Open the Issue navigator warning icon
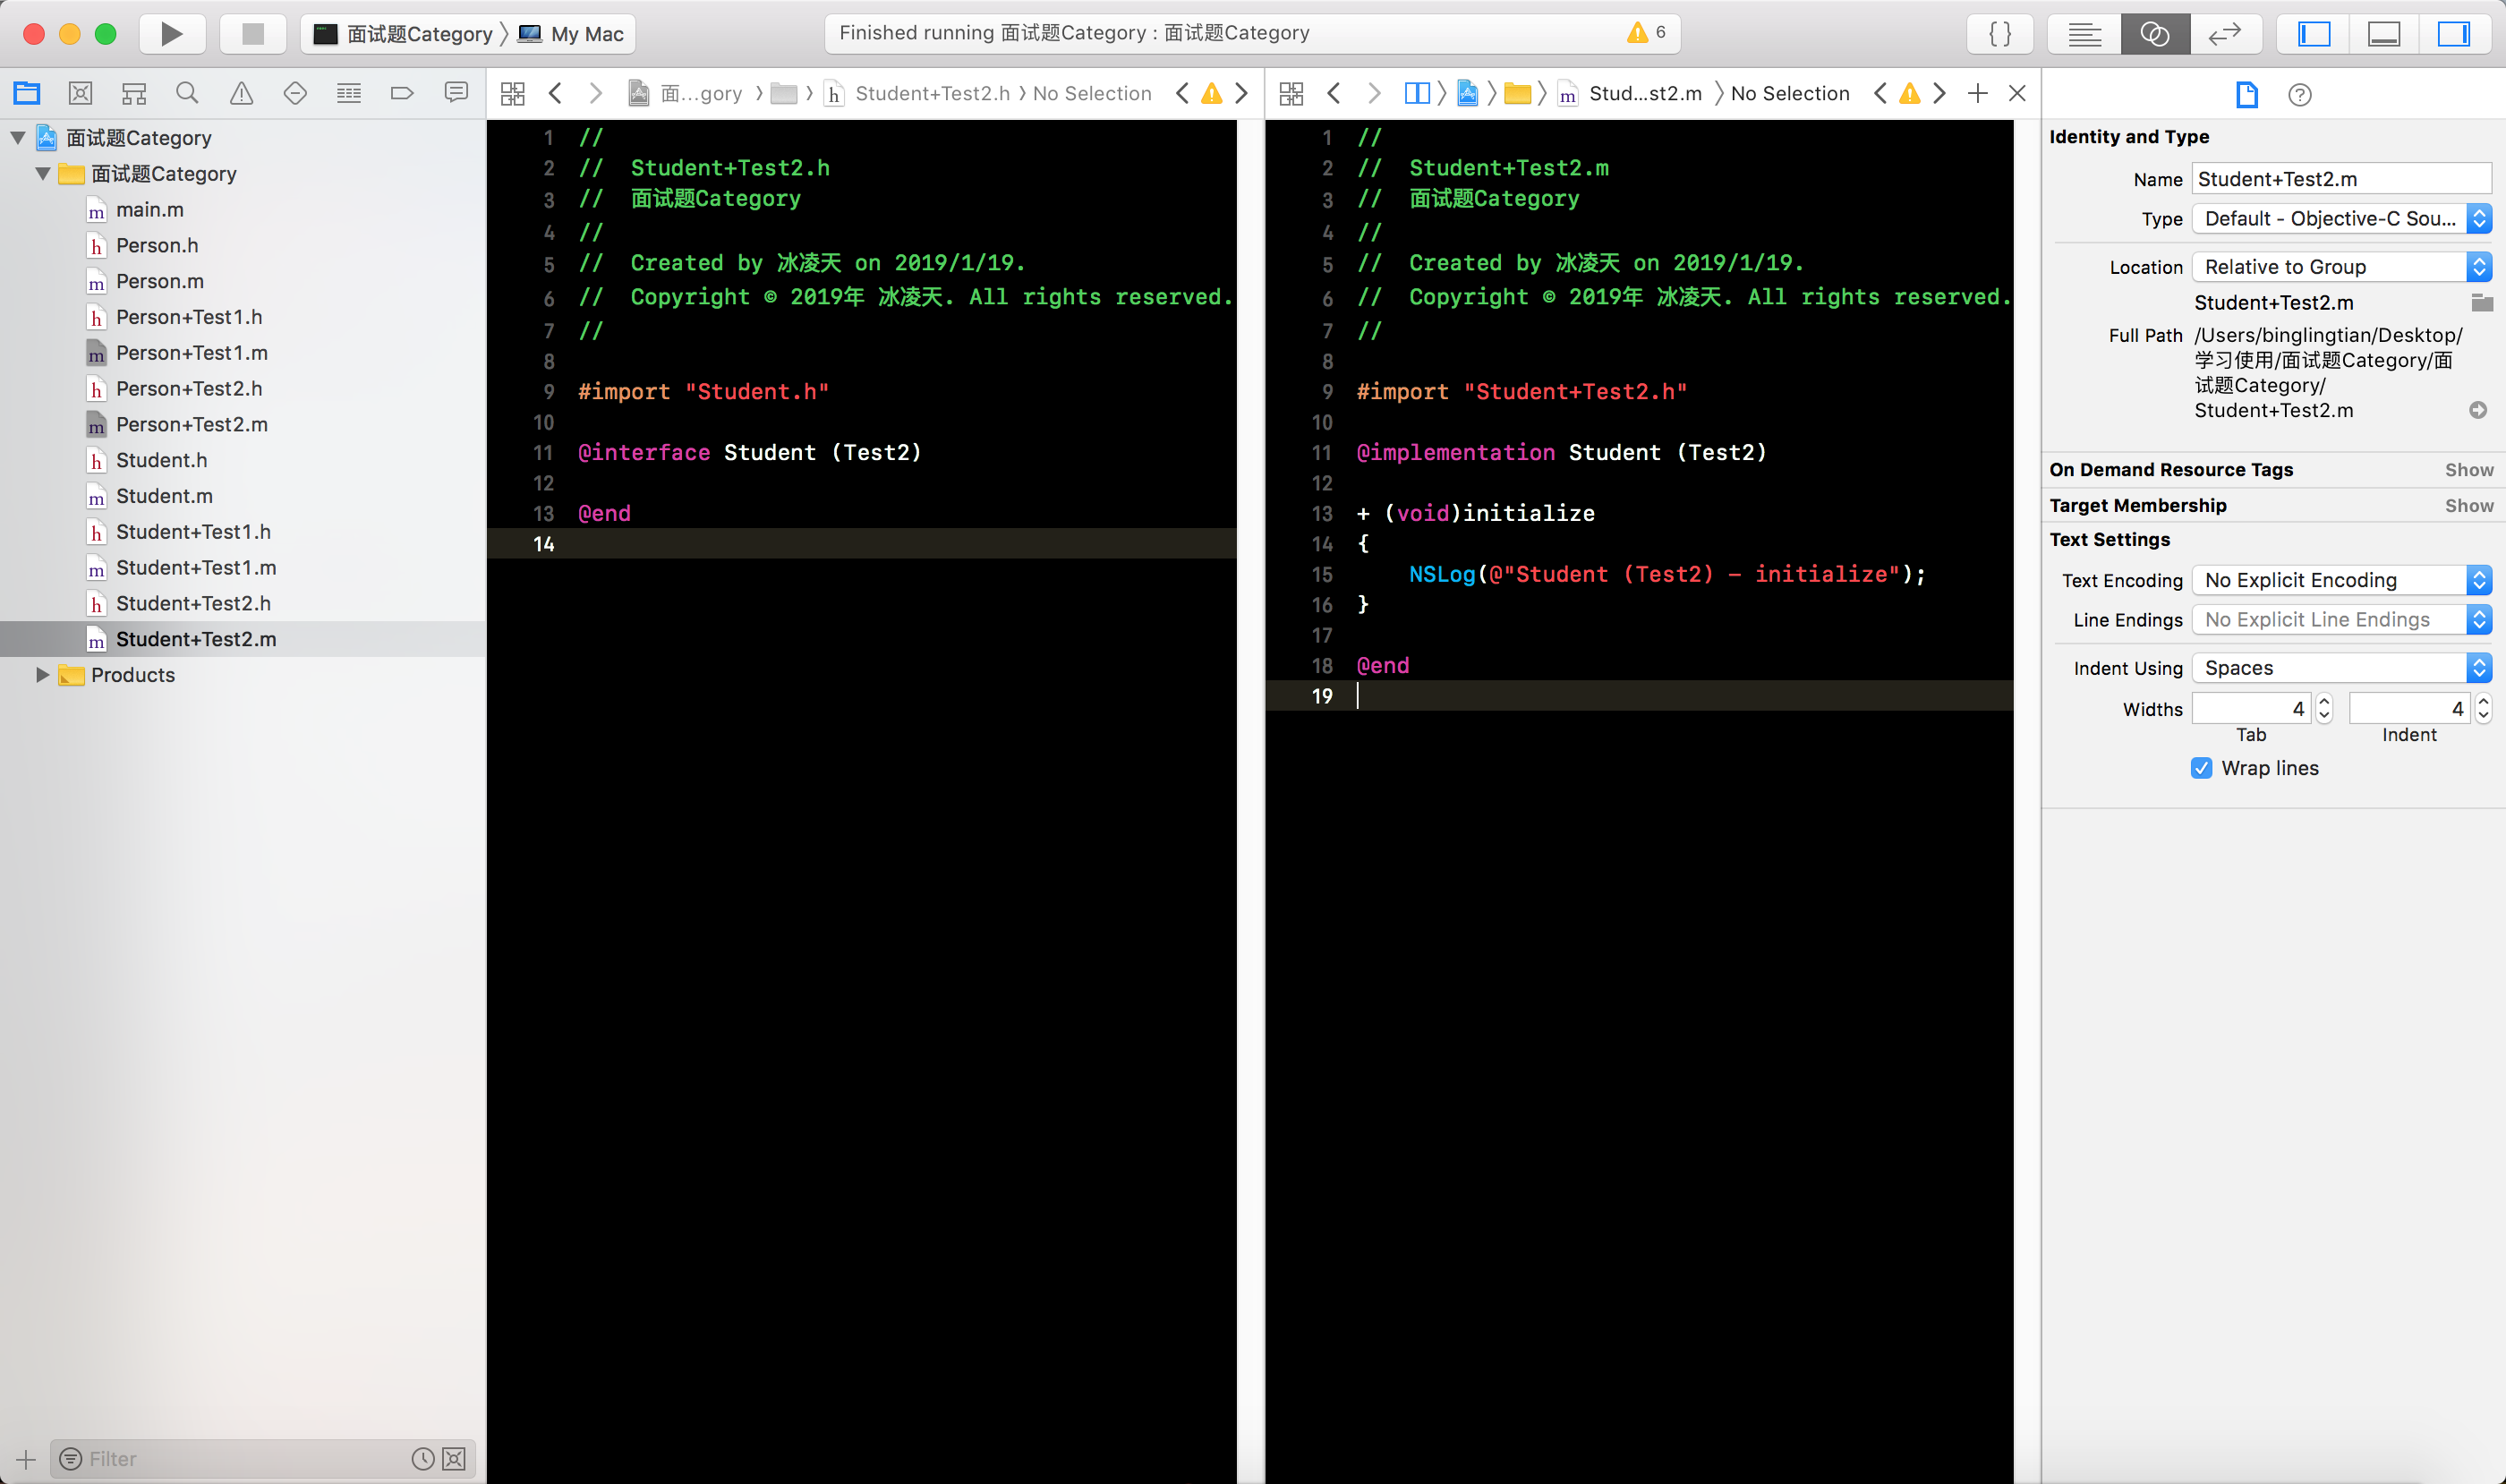The height and width of the screenshot is (1484, 2506). click(x=241, y=94)
